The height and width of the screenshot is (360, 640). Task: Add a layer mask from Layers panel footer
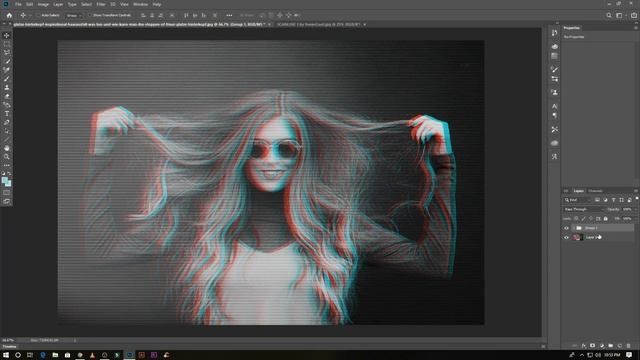click(592, 346)
